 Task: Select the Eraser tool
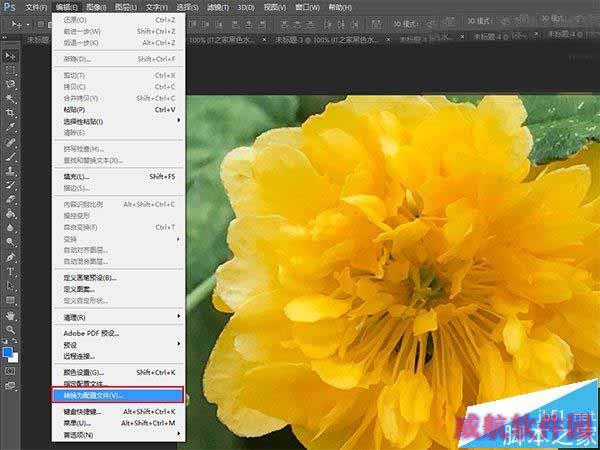pos(10,199)
